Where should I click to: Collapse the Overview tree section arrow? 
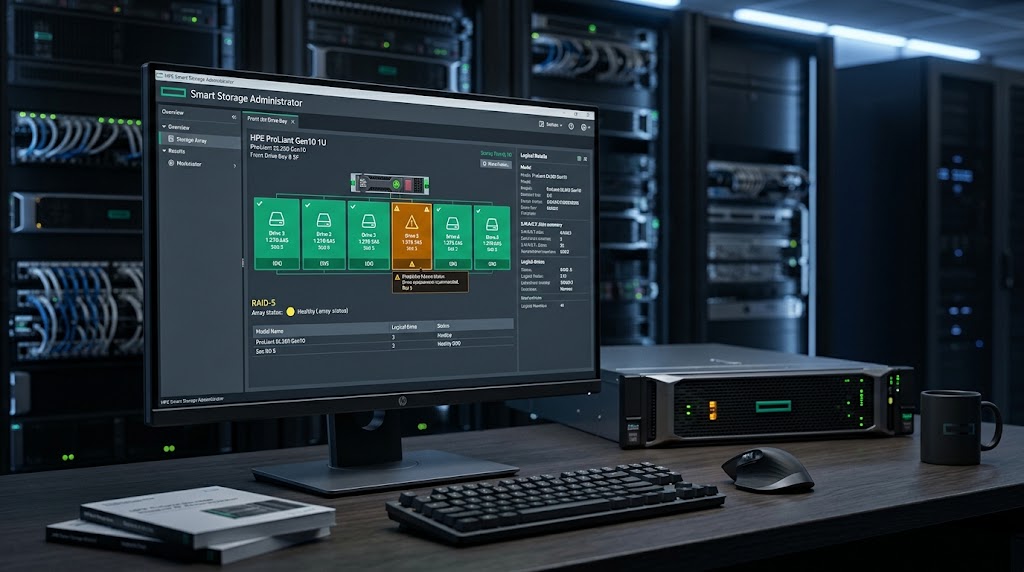coord(164,126)
